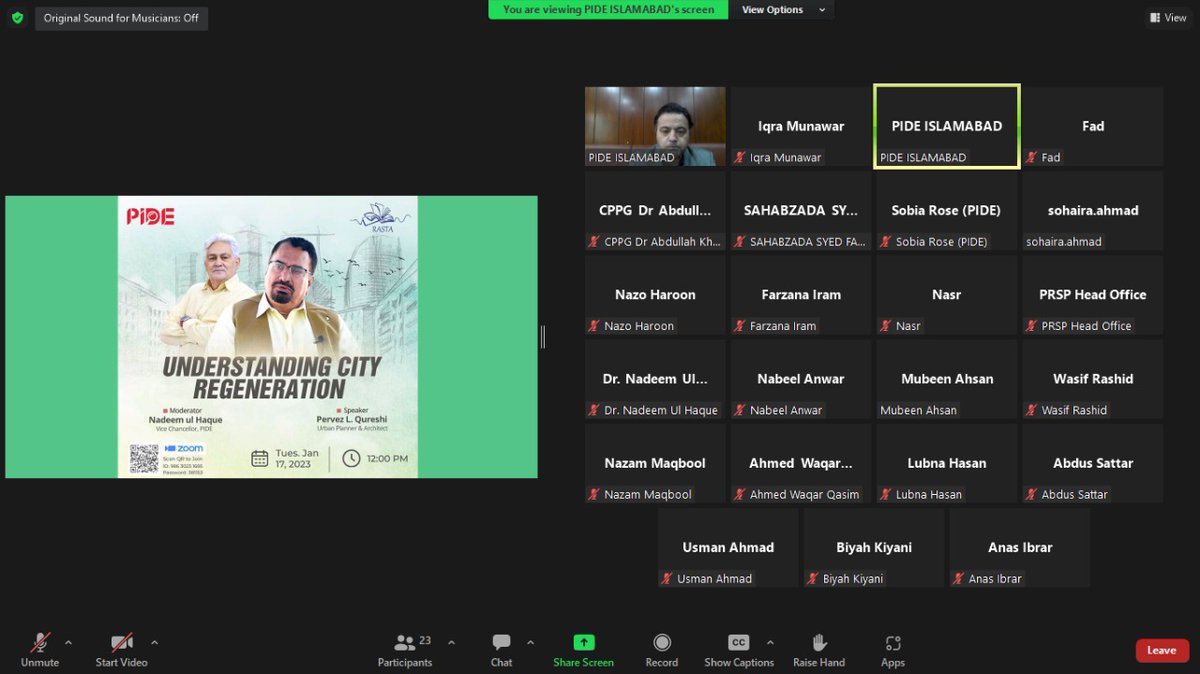Click the Unmute microphone icon
This screenshot has height=674, width=1200.
(x=40, y=643)
